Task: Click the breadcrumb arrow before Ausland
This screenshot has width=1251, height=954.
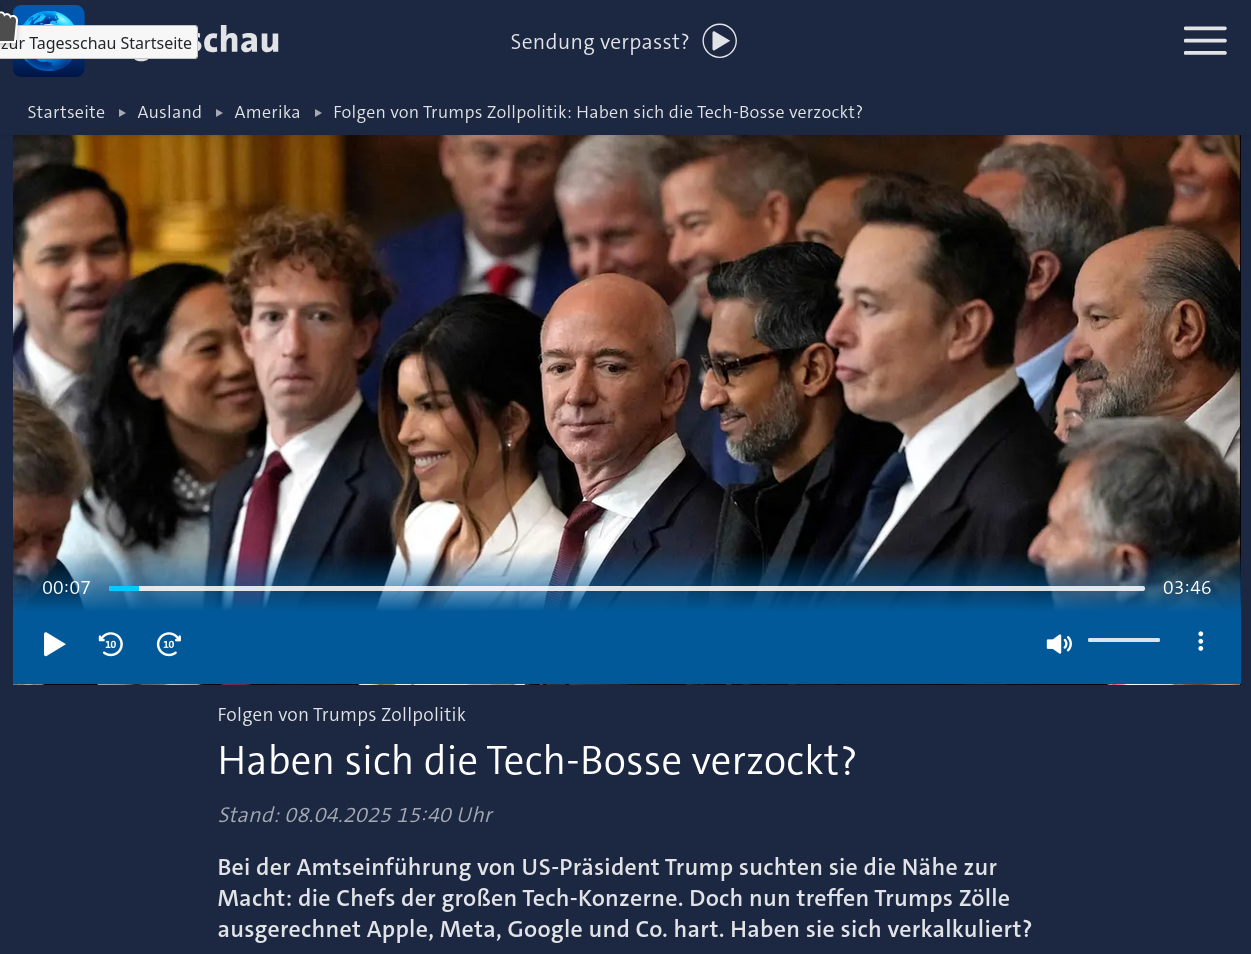Action: 122,113
